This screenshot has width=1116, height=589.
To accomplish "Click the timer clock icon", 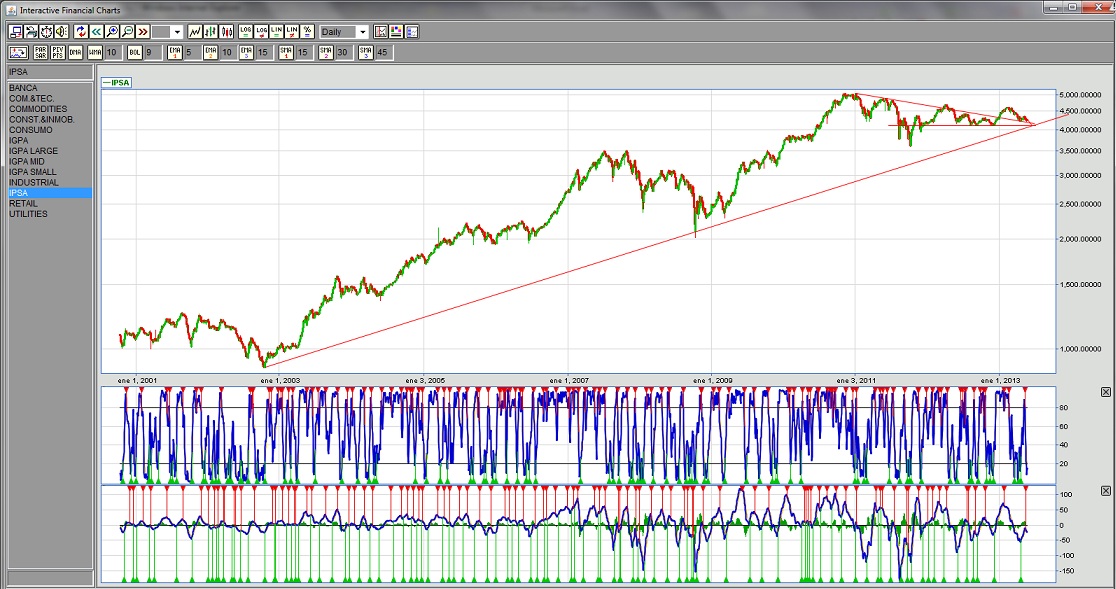I will tap(46, 32).
